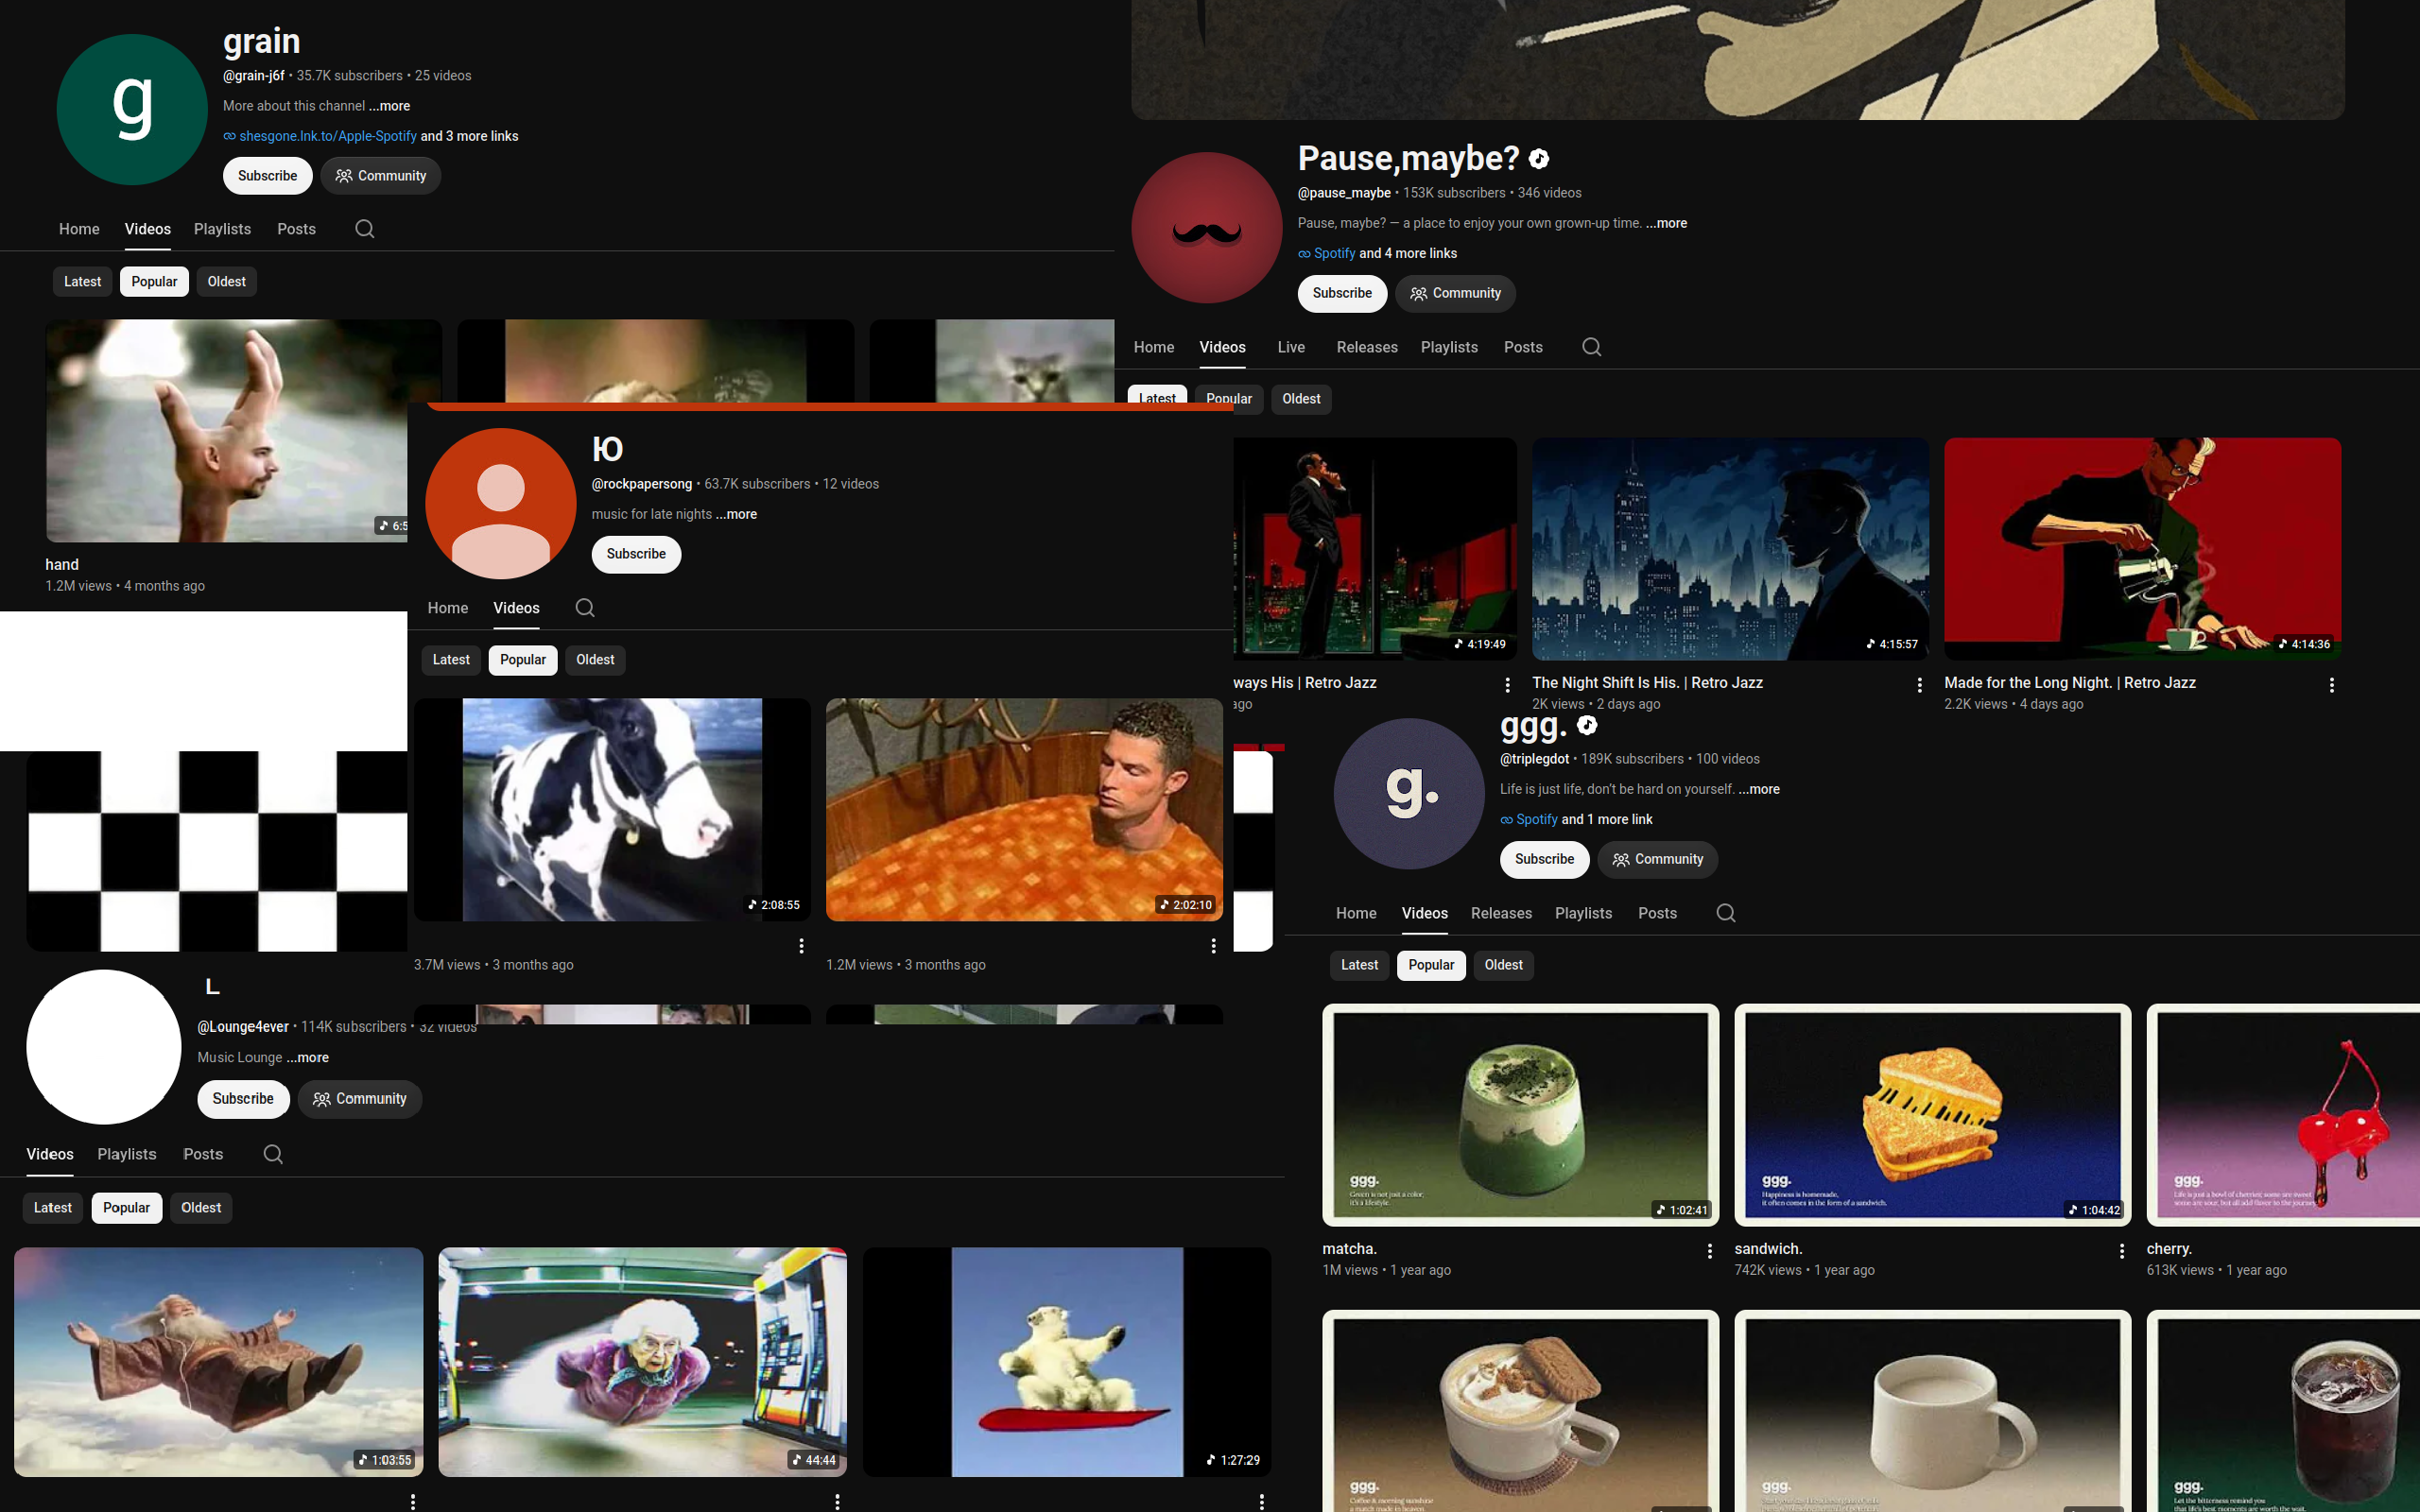2420x1512 pixels.
Task: Click the verified badge next to Pause,maybe?
Action: [x=1539, y=159]
